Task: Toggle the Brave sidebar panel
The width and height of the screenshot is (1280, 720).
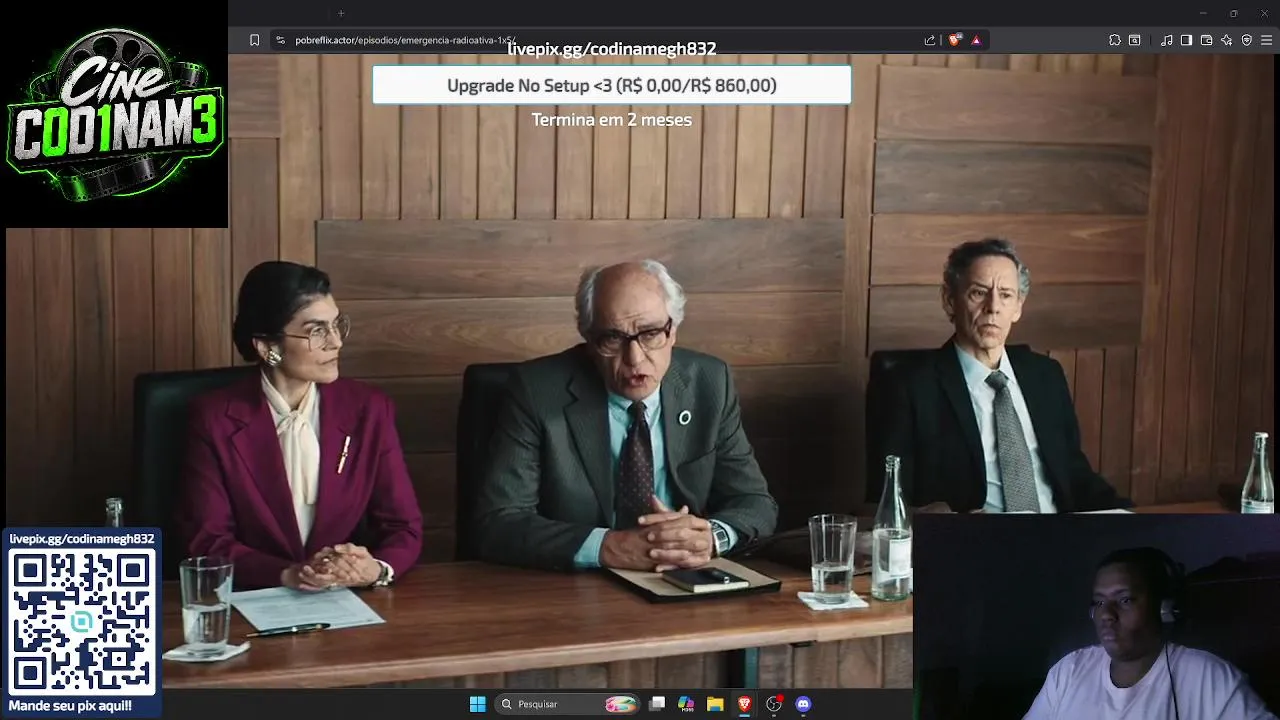Action: point(1186,40)
